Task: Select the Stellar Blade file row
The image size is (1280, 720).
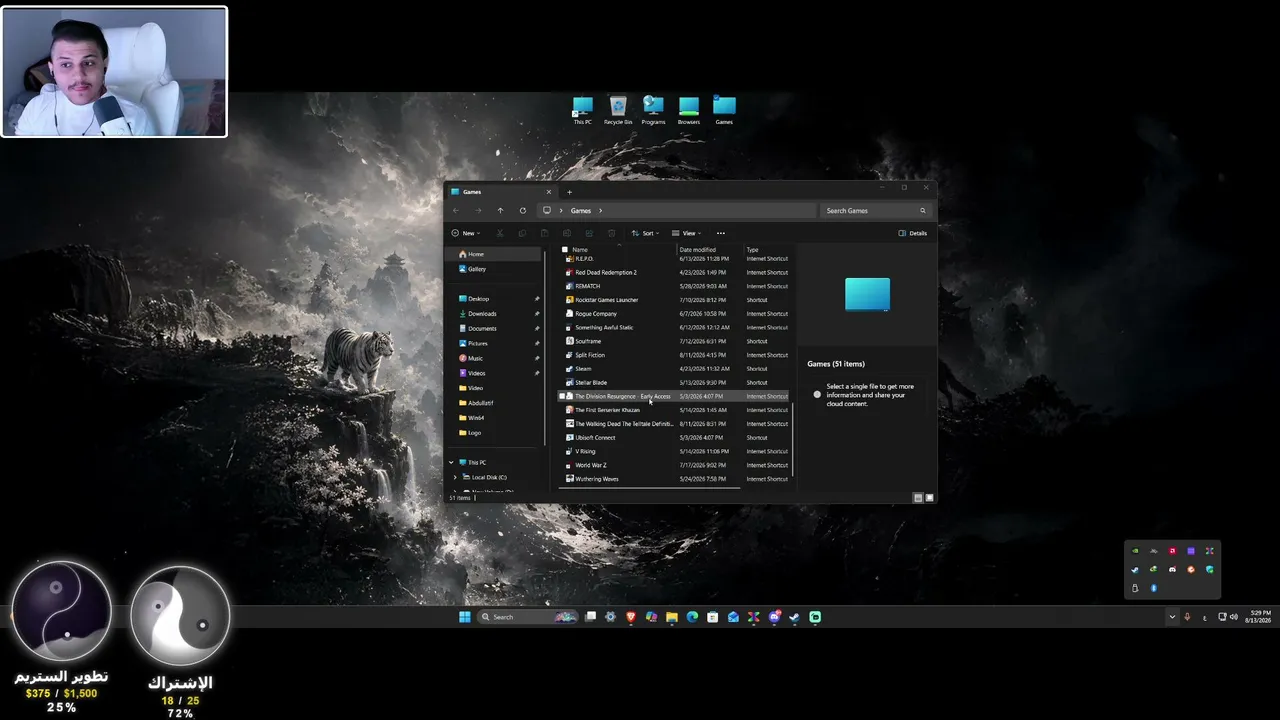Action: coord(675,383)
